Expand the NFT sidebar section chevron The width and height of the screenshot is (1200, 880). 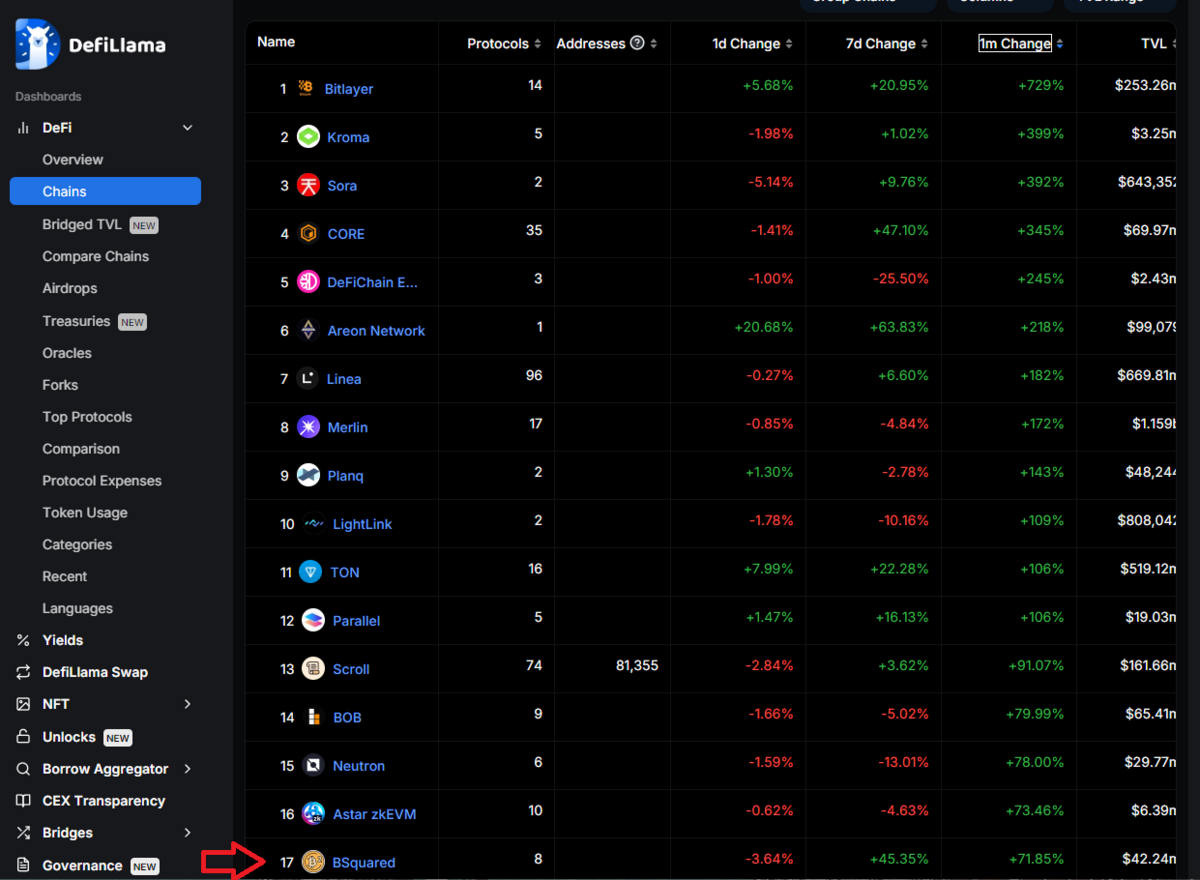point(187,704)
